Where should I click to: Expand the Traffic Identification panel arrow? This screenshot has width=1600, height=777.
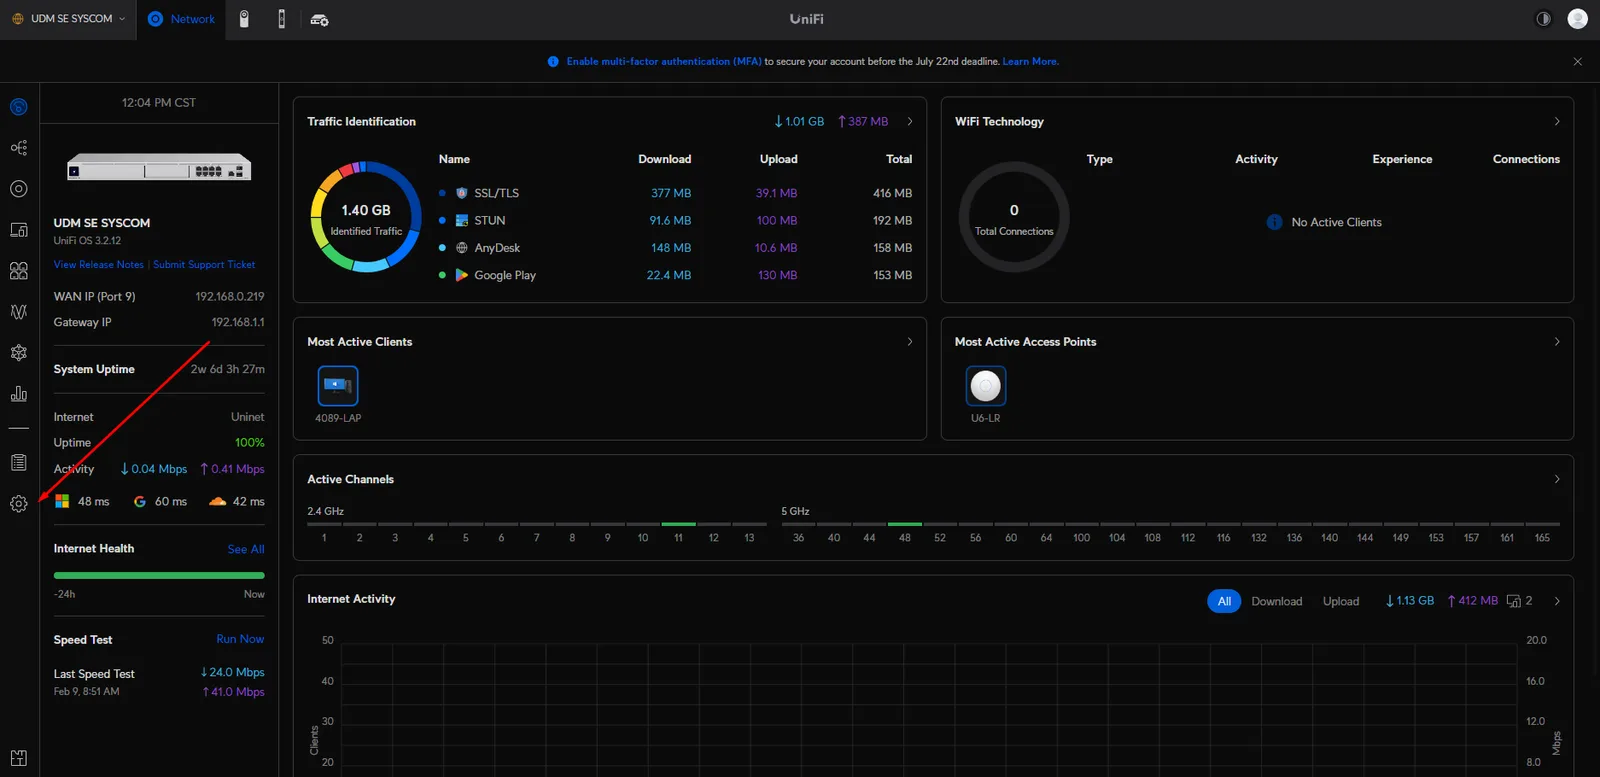click(x=910, y=121)
